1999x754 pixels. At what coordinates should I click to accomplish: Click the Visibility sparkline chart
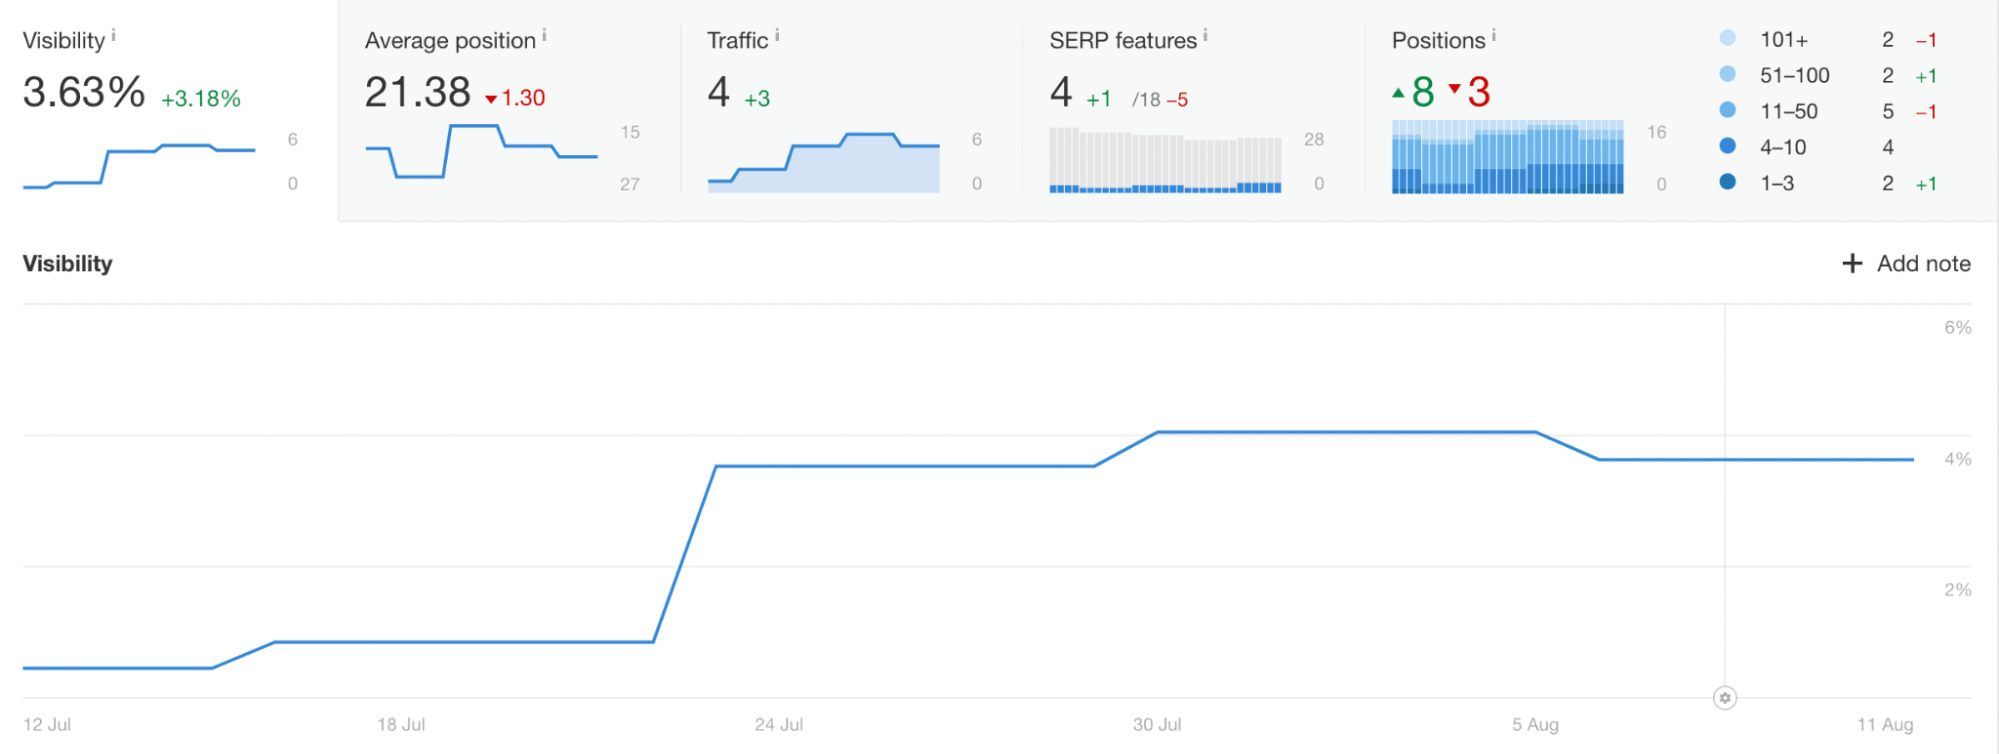(139, 165)
